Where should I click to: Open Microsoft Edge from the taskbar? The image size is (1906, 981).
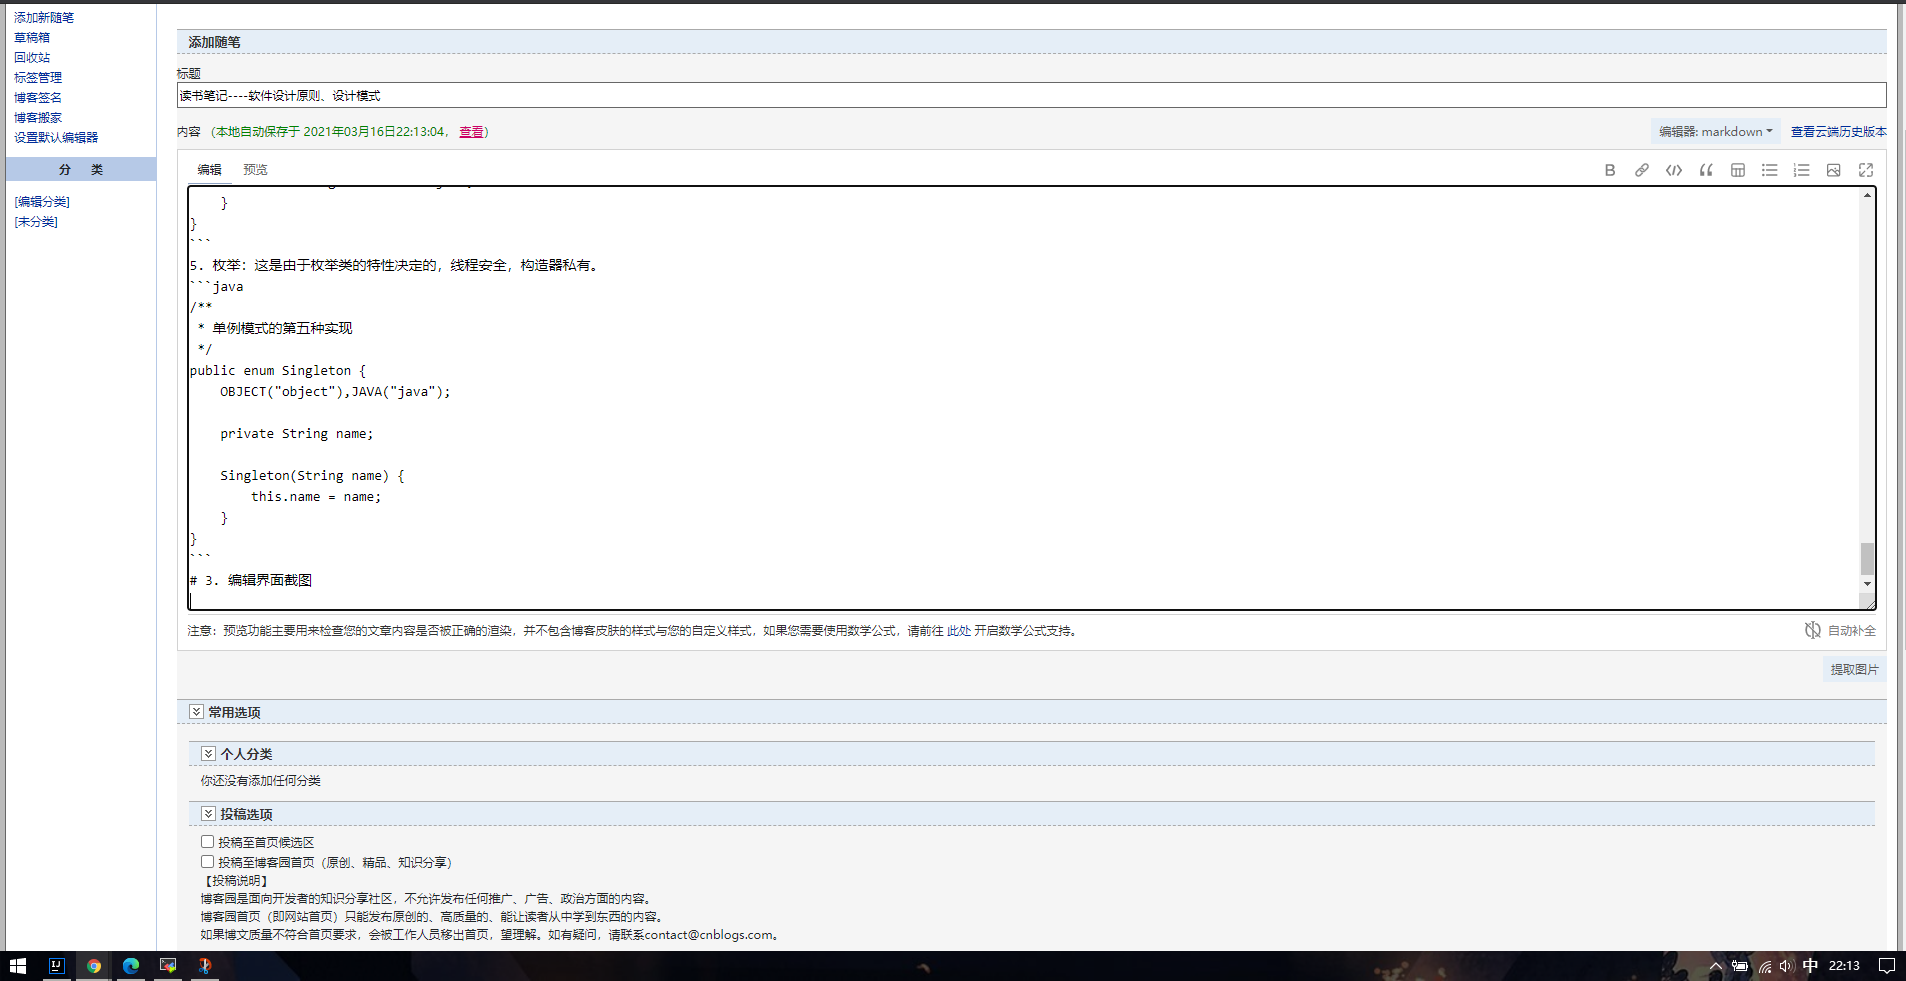[130, 966]
